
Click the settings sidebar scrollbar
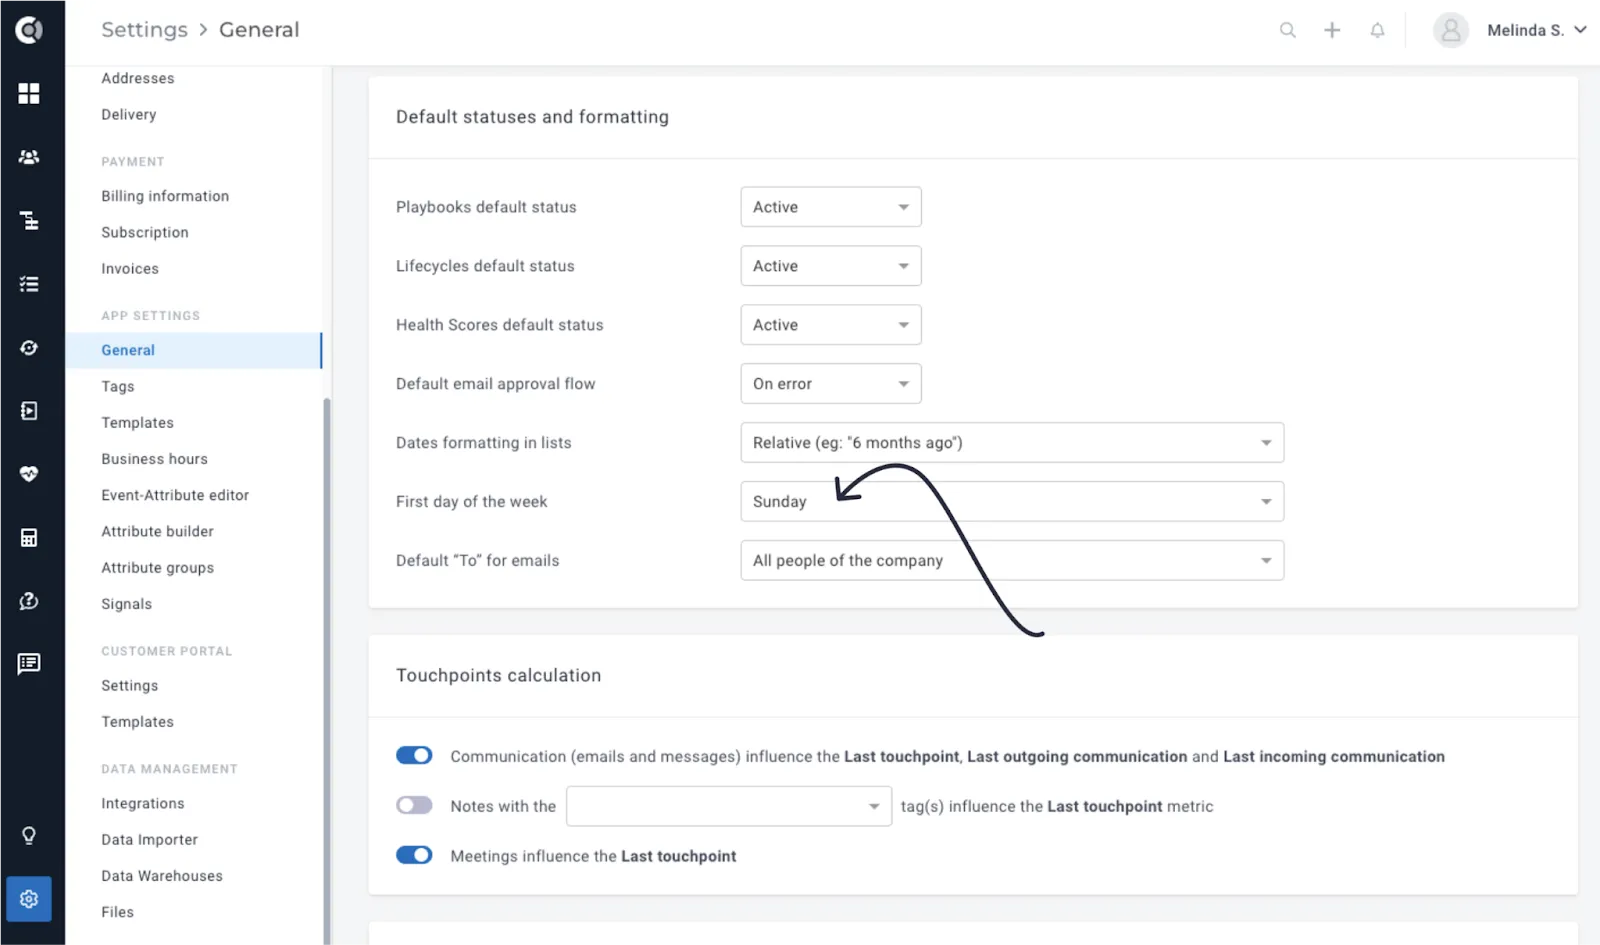[327, 670]
